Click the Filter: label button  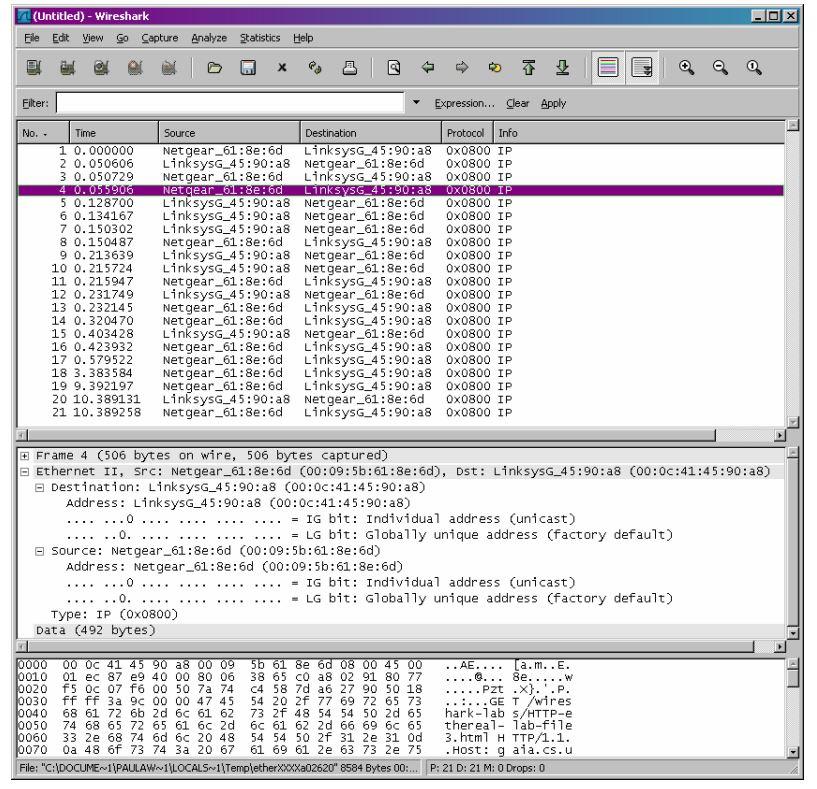point(35,104)
